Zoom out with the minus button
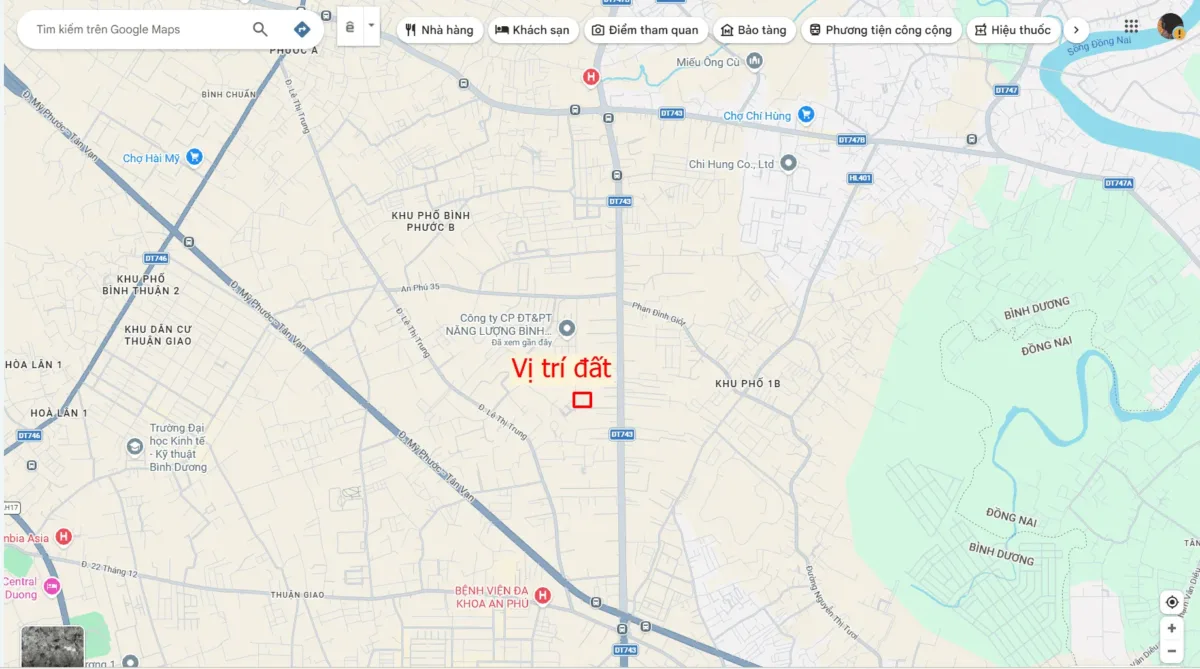Viewport: 1200px width, 669px height. (x=1171, y=651)
